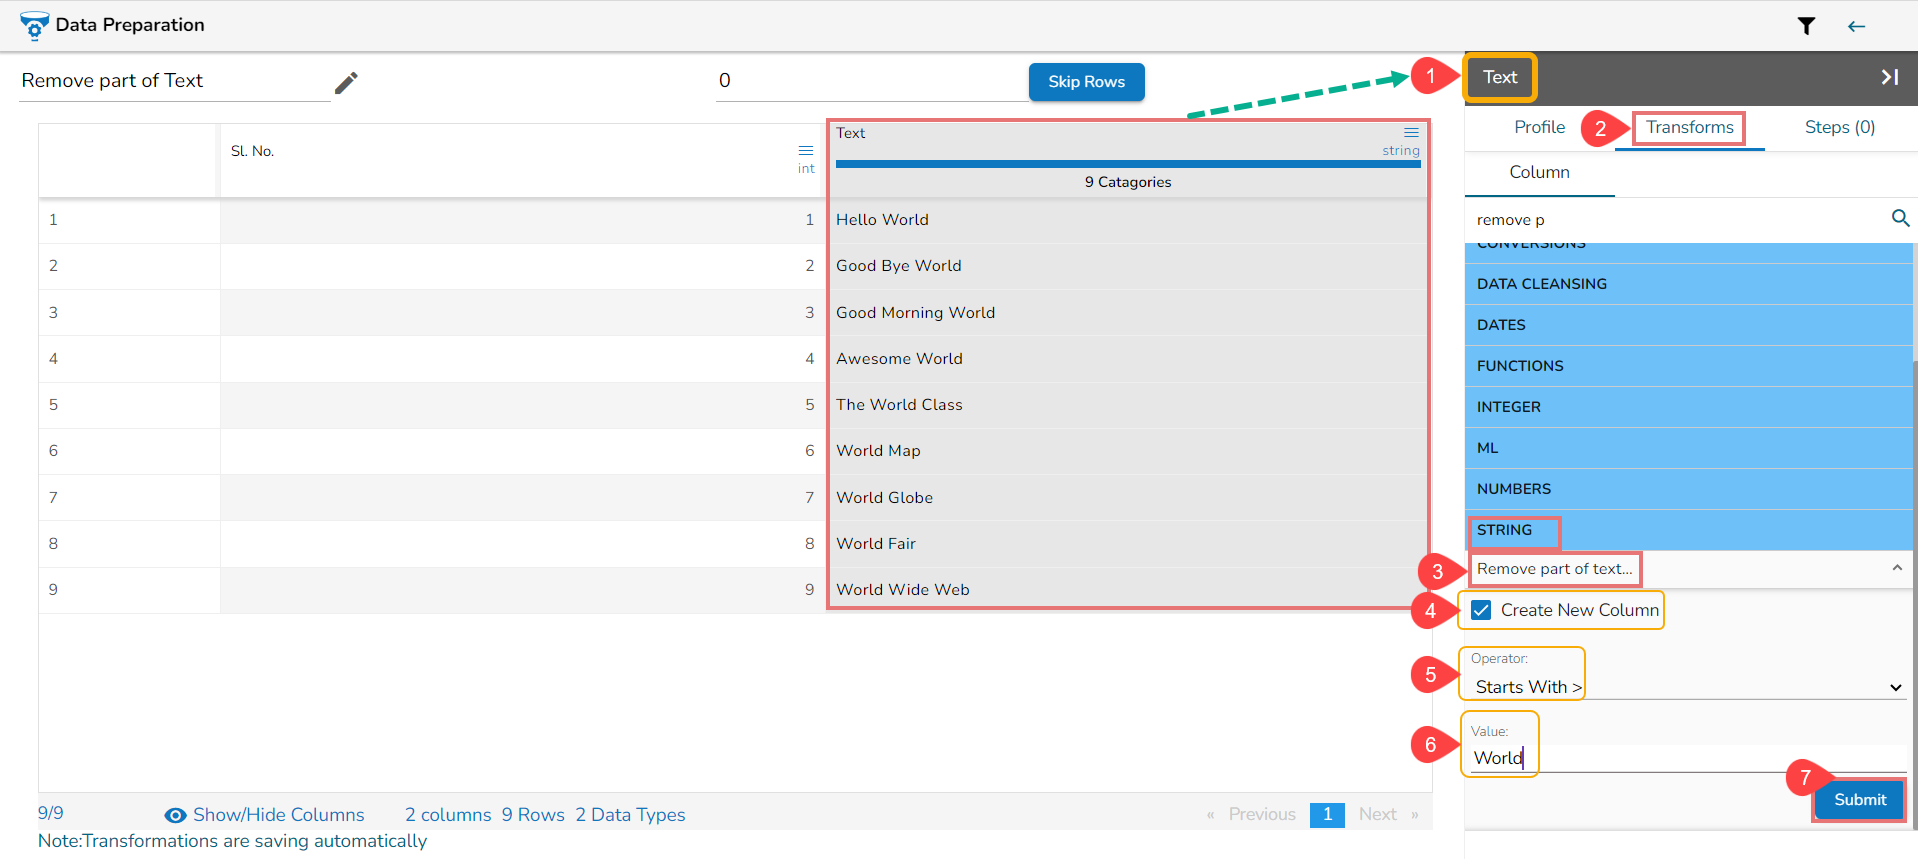Collapse the Remove part of text section
1918x859 pixels.
pyautogui.click(x=1896, y=568)
